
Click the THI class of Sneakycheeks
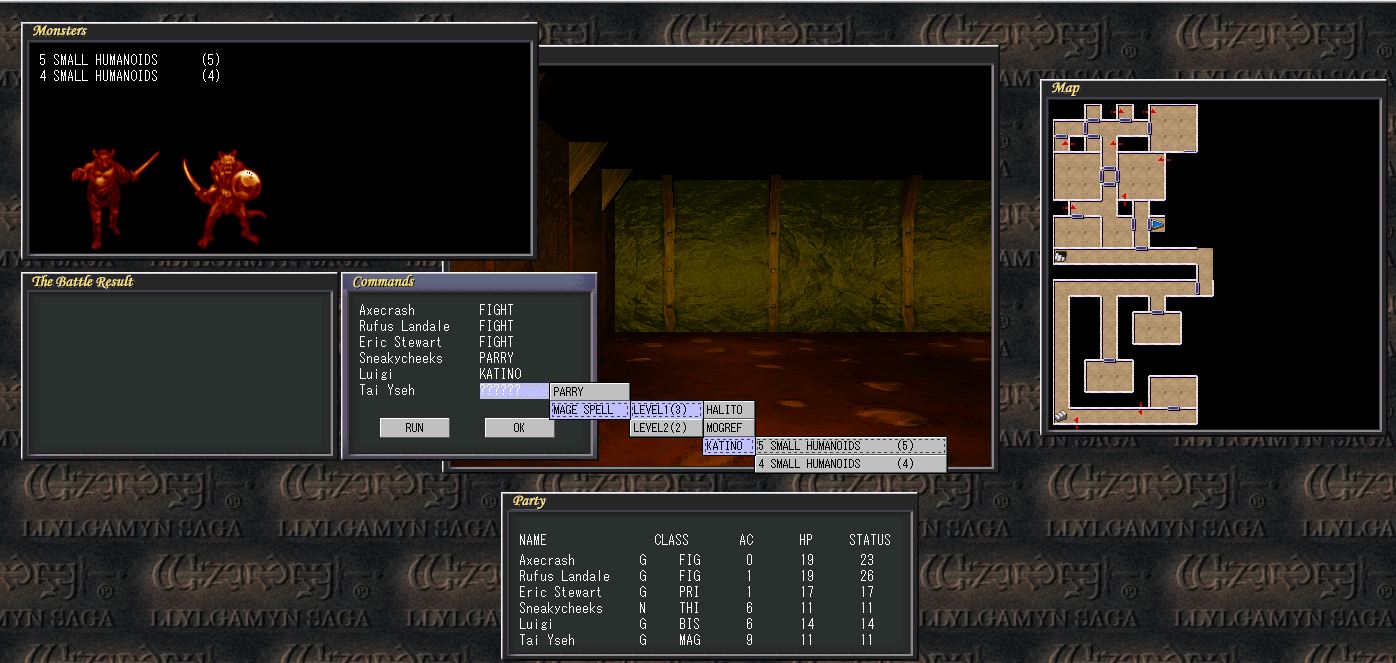point(689,608)
